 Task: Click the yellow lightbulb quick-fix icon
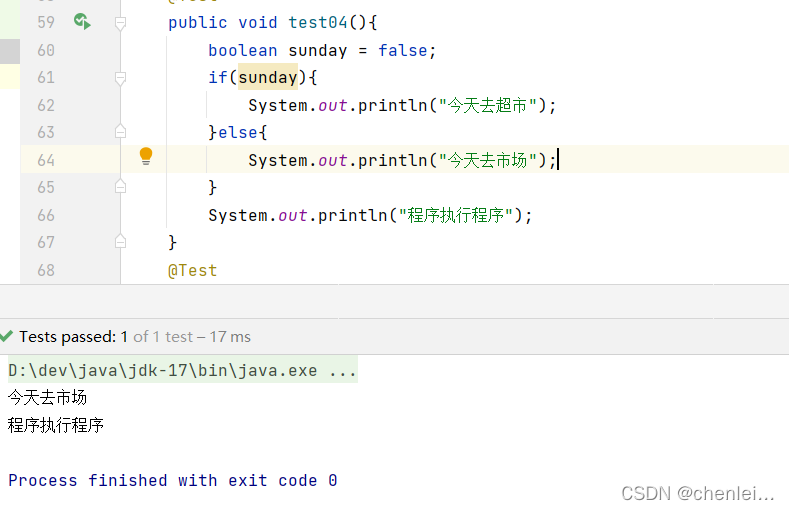(x=146, y=156)
